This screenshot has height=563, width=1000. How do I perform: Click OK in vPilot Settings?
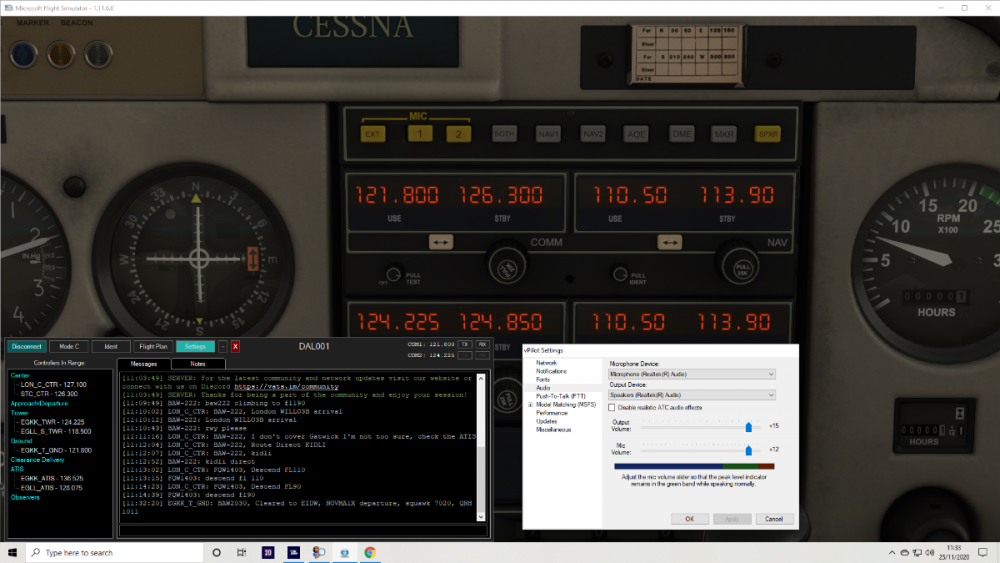689,519
